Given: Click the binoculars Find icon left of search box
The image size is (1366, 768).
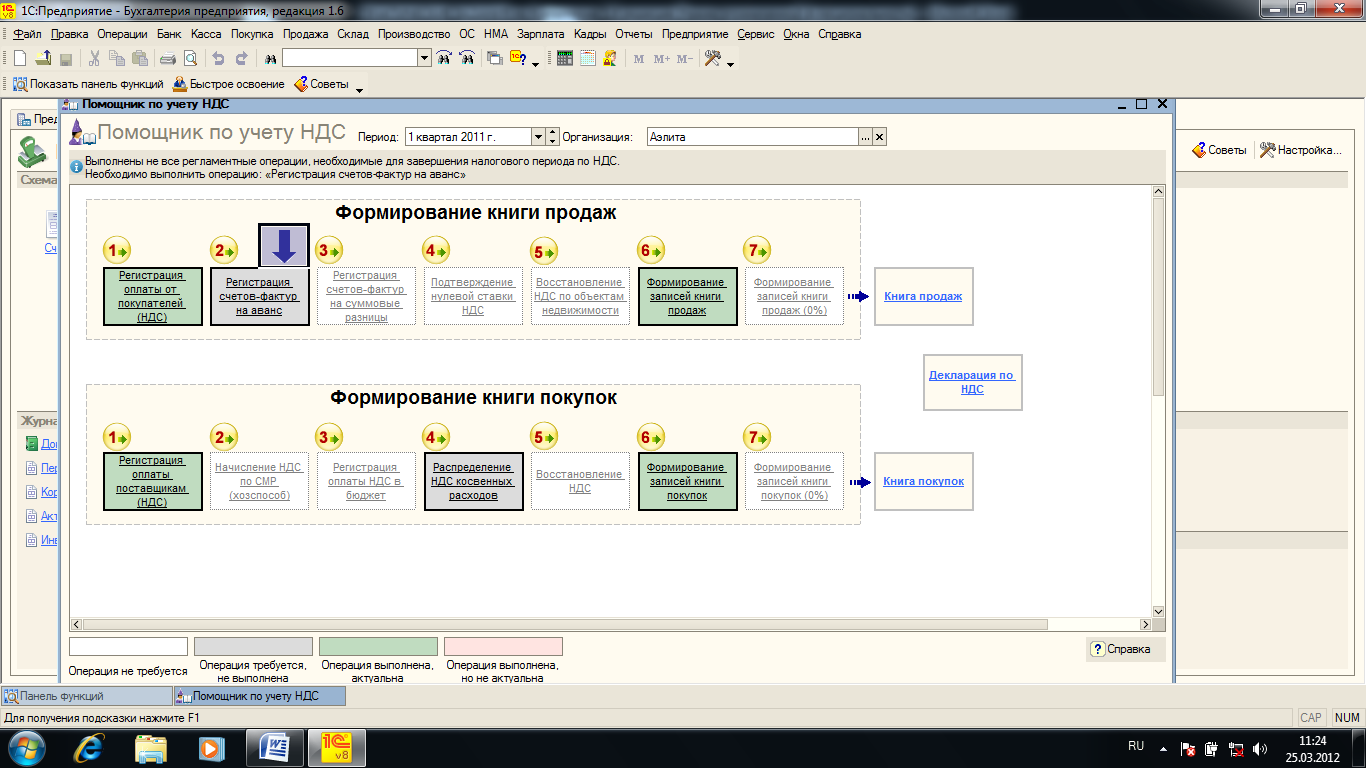Looking at the screenshot, I should [x=269, y=58].
